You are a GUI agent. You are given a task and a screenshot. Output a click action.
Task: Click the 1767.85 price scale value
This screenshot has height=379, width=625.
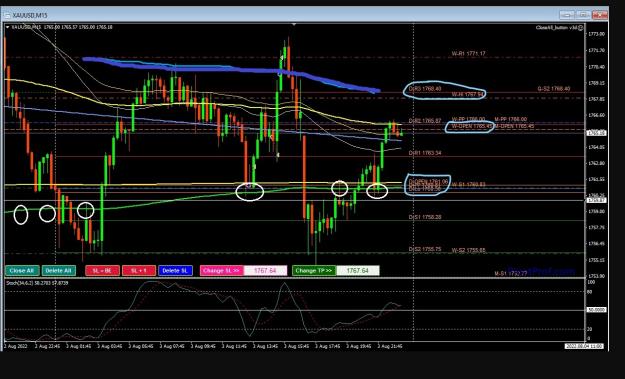coord(596,99)
